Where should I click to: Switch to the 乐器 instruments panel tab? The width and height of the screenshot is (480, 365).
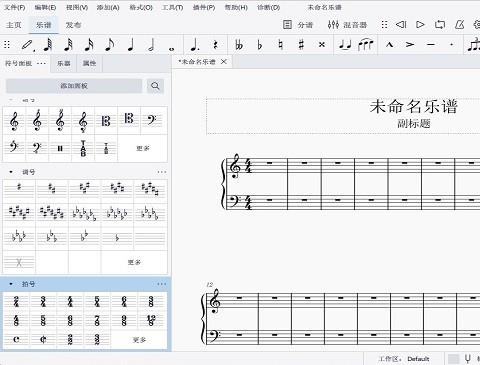64,63
